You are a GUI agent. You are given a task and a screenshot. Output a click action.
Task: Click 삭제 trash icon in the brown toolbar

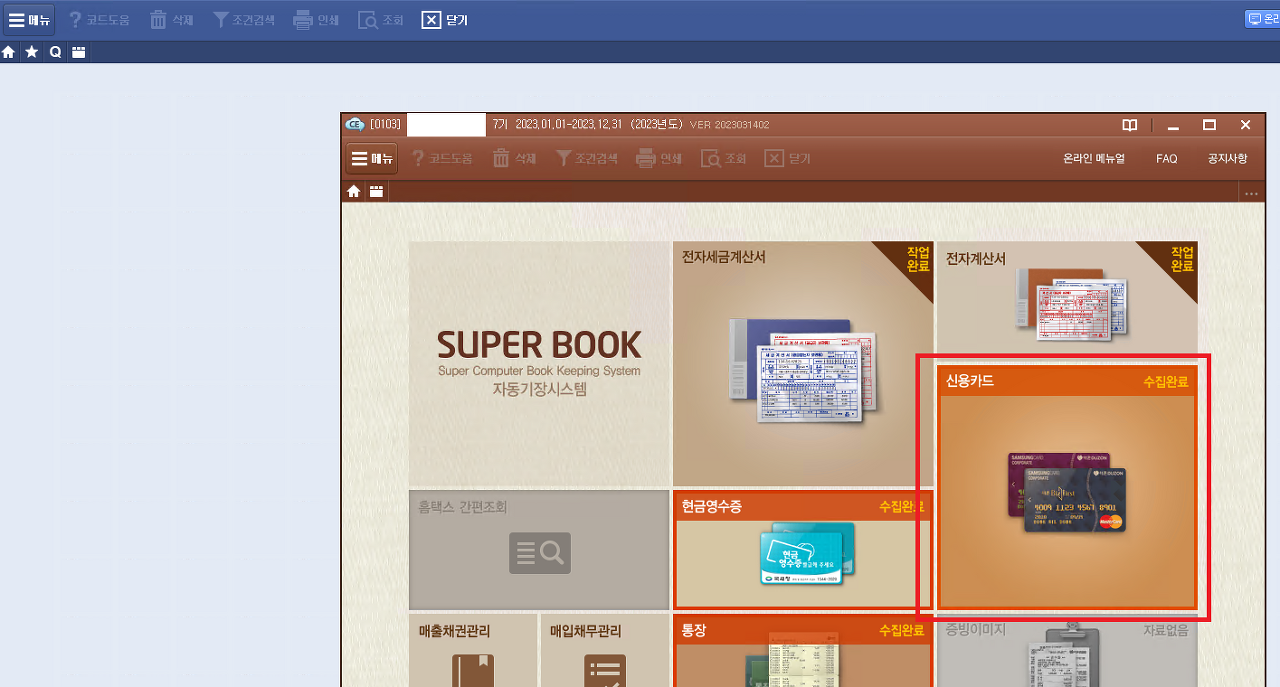pyautogui.click(x=514, y=158)
